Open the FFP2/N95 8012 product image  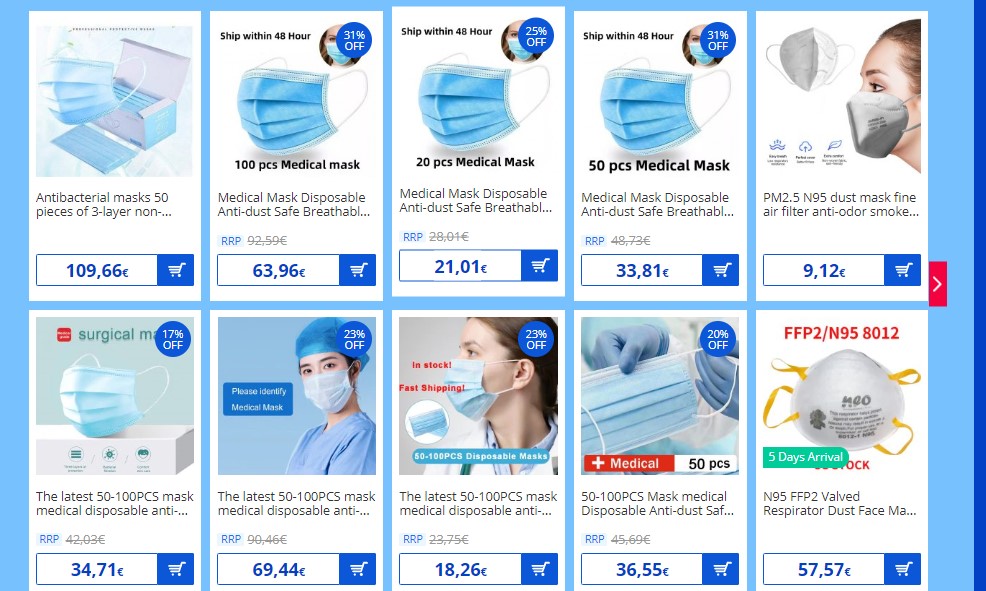pyautogui.click(x=842, y=396)
